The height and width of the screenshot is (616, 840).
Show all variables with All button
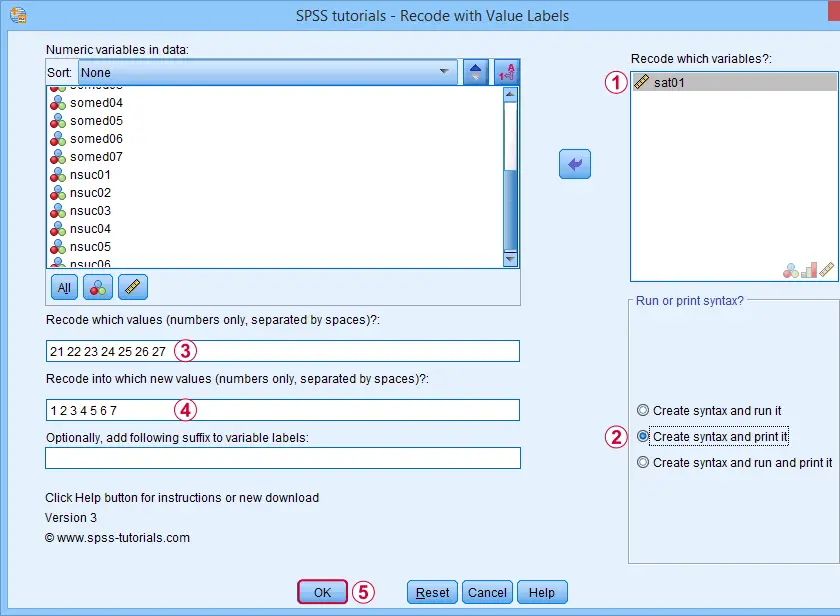tap(64, 287)
